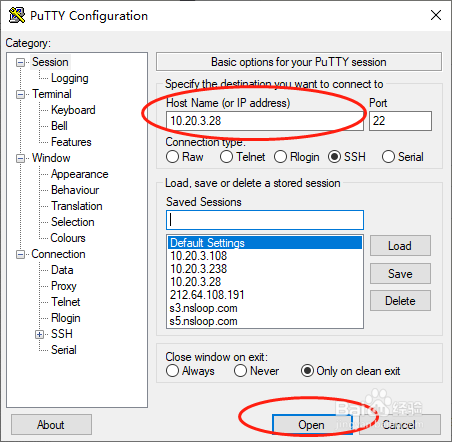Expand the SSH tree node
The image size is (452, 442).
[x=39, y=334]
